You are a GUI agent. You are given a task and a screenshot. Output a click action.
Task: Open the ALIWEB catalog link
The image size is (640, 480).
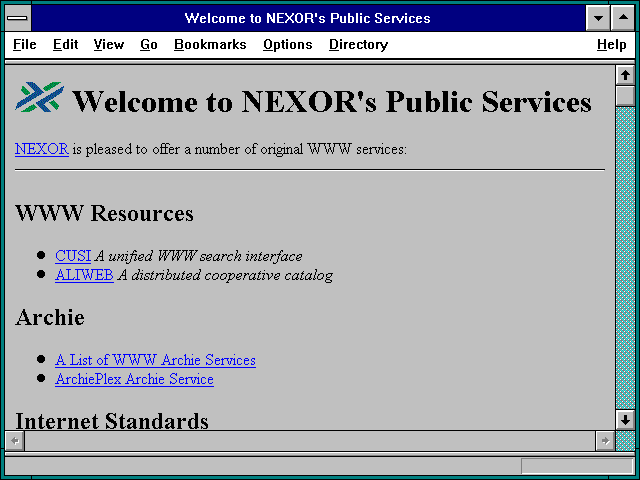tap(84, 275)
